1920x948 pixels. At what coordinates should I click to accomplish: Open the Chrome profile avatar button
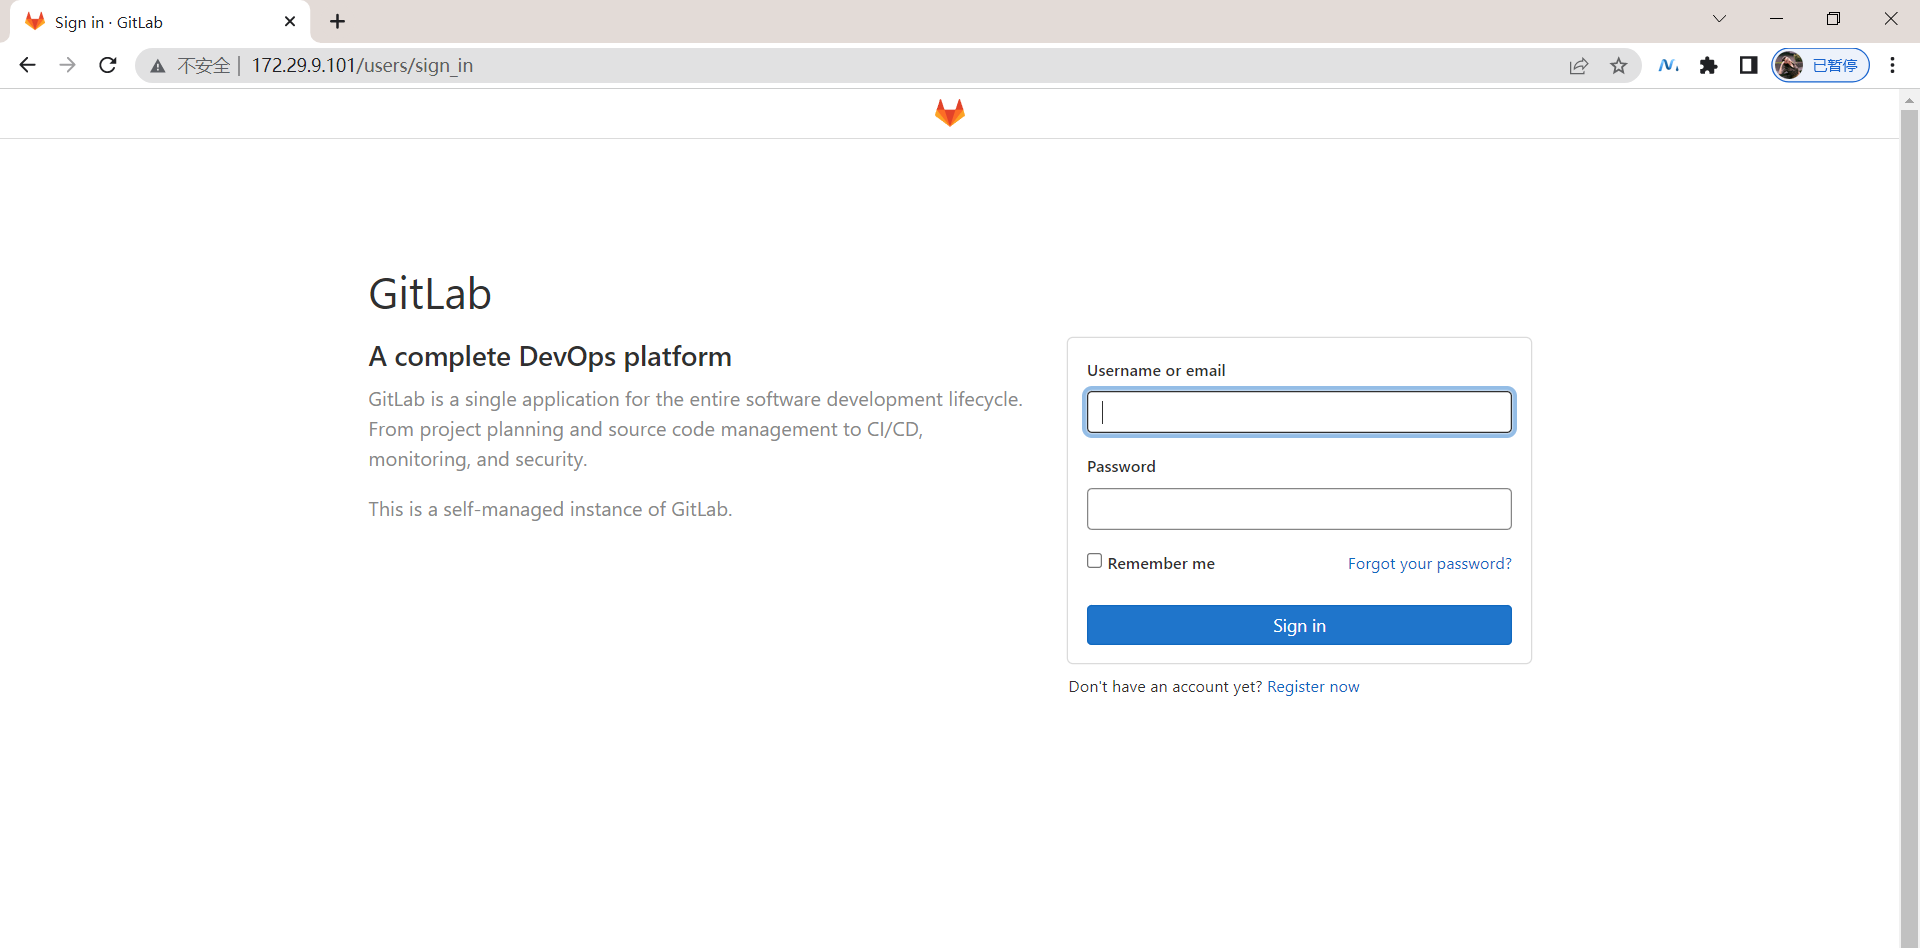pyautogui.click(x=1820, y=65)
